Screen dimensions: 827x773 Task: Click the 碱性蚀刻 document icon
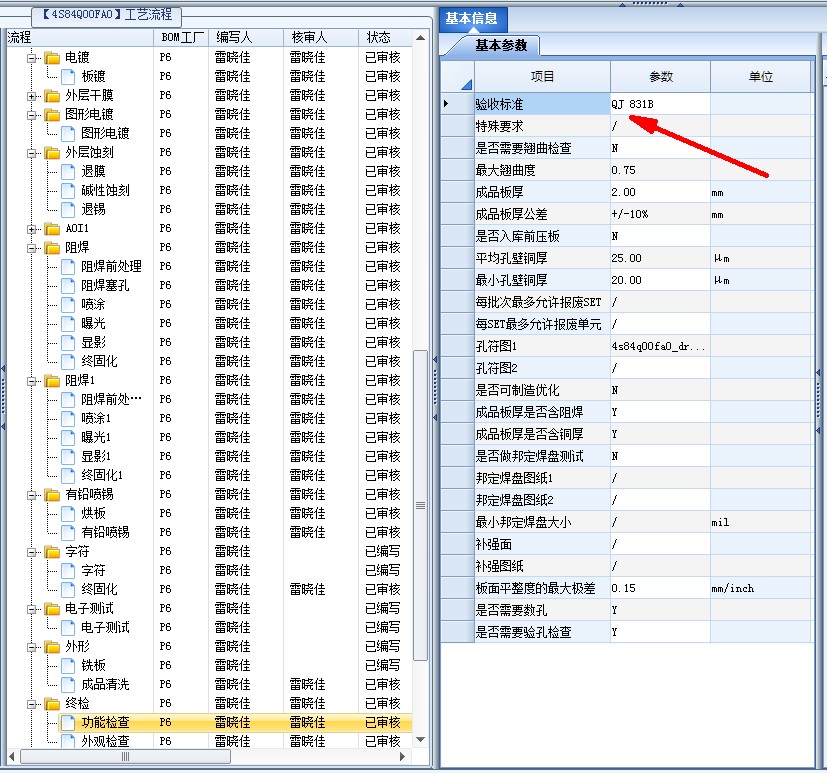click(x=68, y=190)
